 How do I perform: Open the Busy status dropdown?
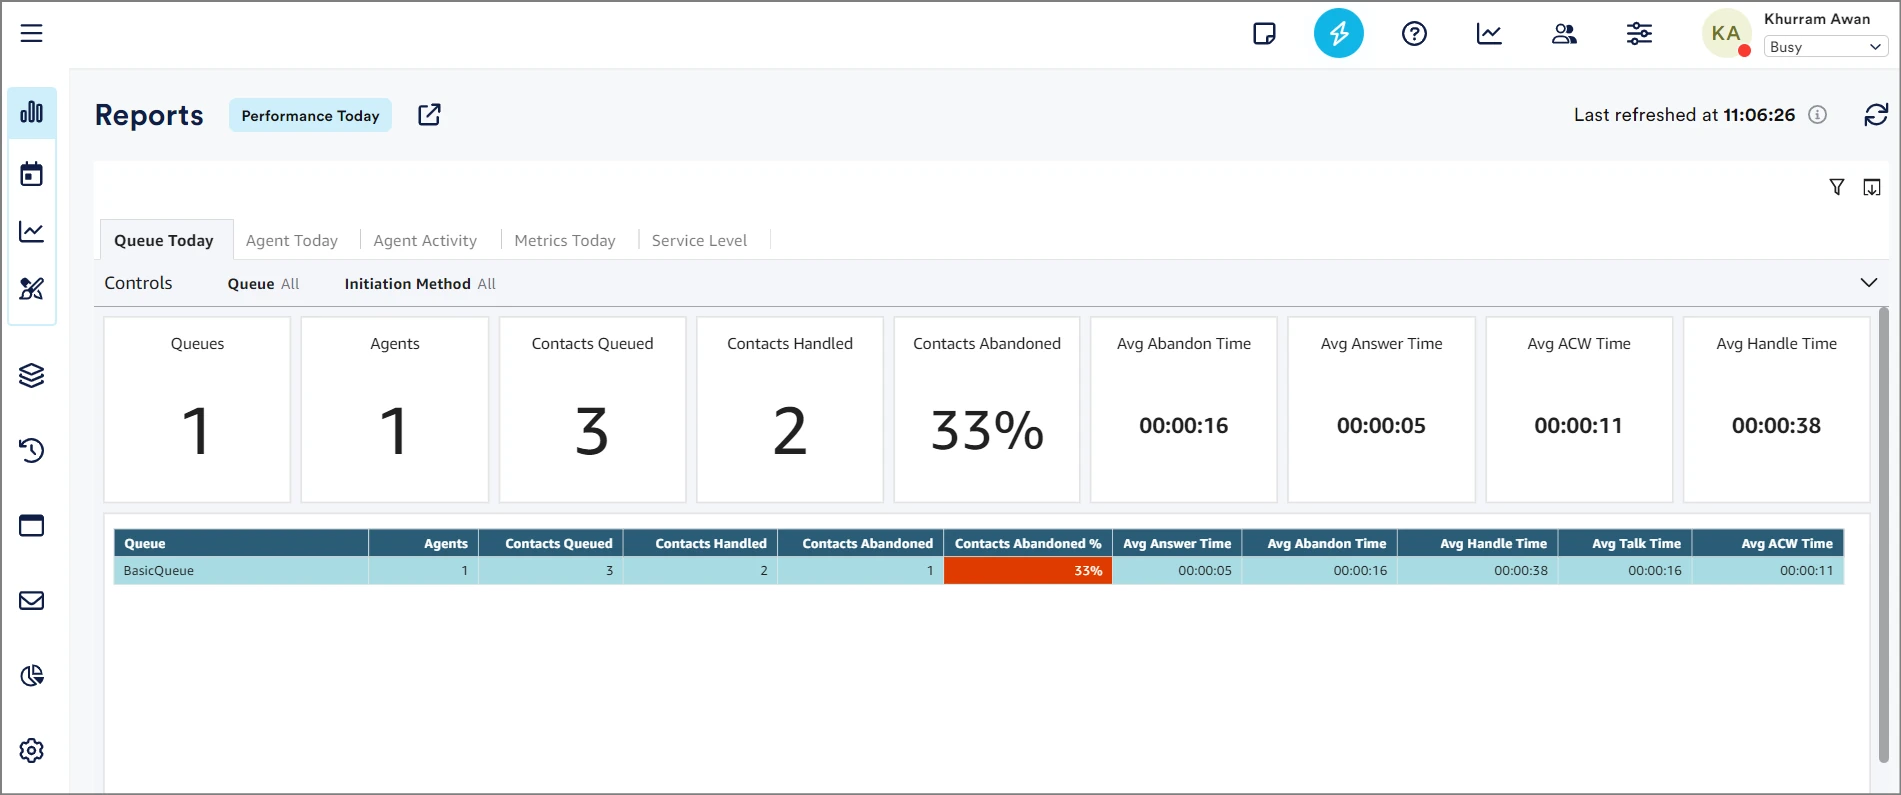1825,47
